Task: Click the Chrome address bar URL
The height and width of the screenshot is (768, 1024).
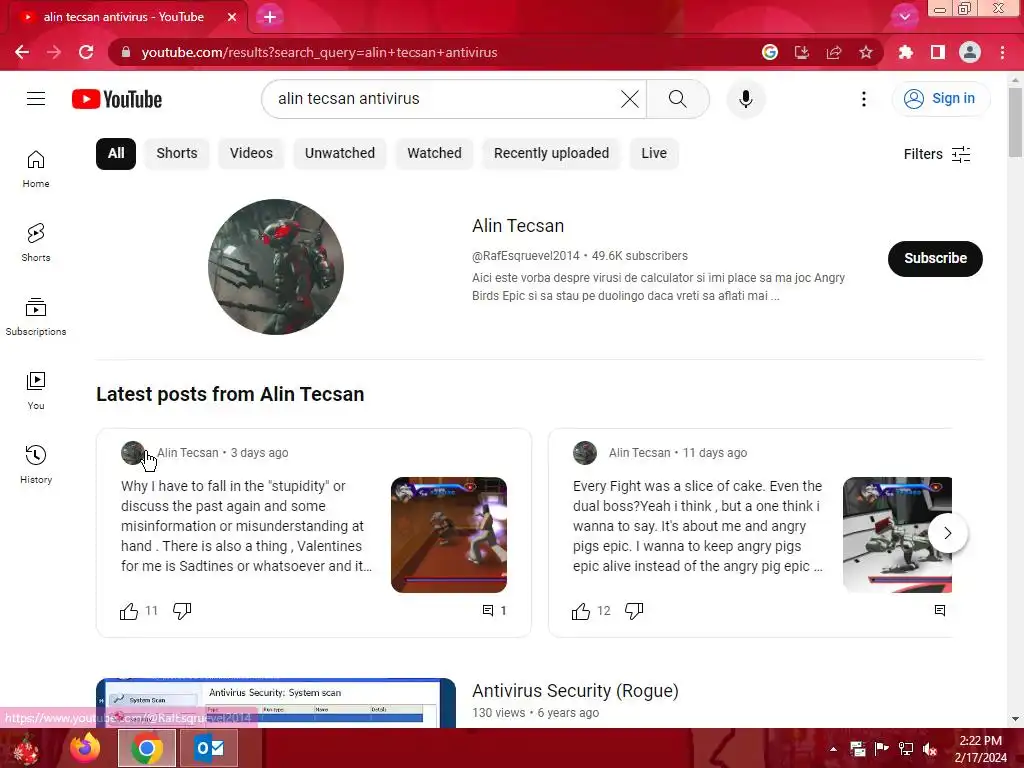Action: pyautogui.click(x=319, y=52)
